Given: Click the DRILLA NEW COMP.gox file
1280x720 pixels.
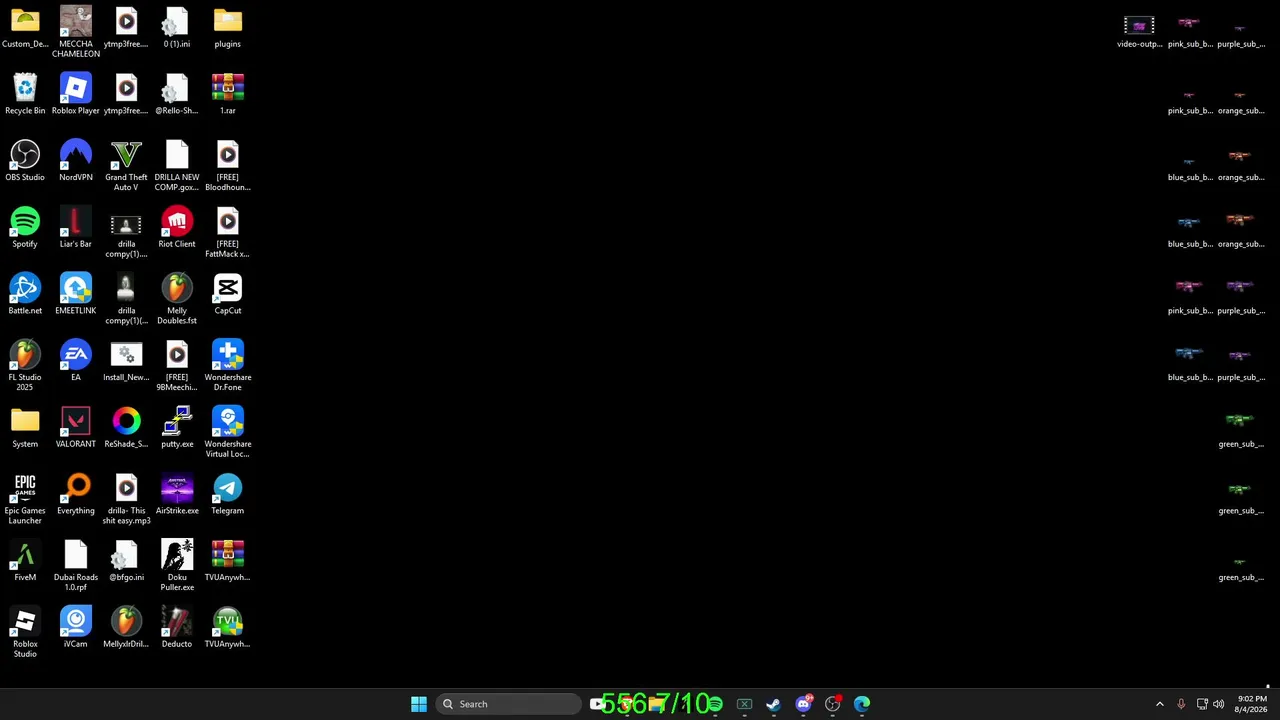Looking at the screenshot, I should 177,166.
